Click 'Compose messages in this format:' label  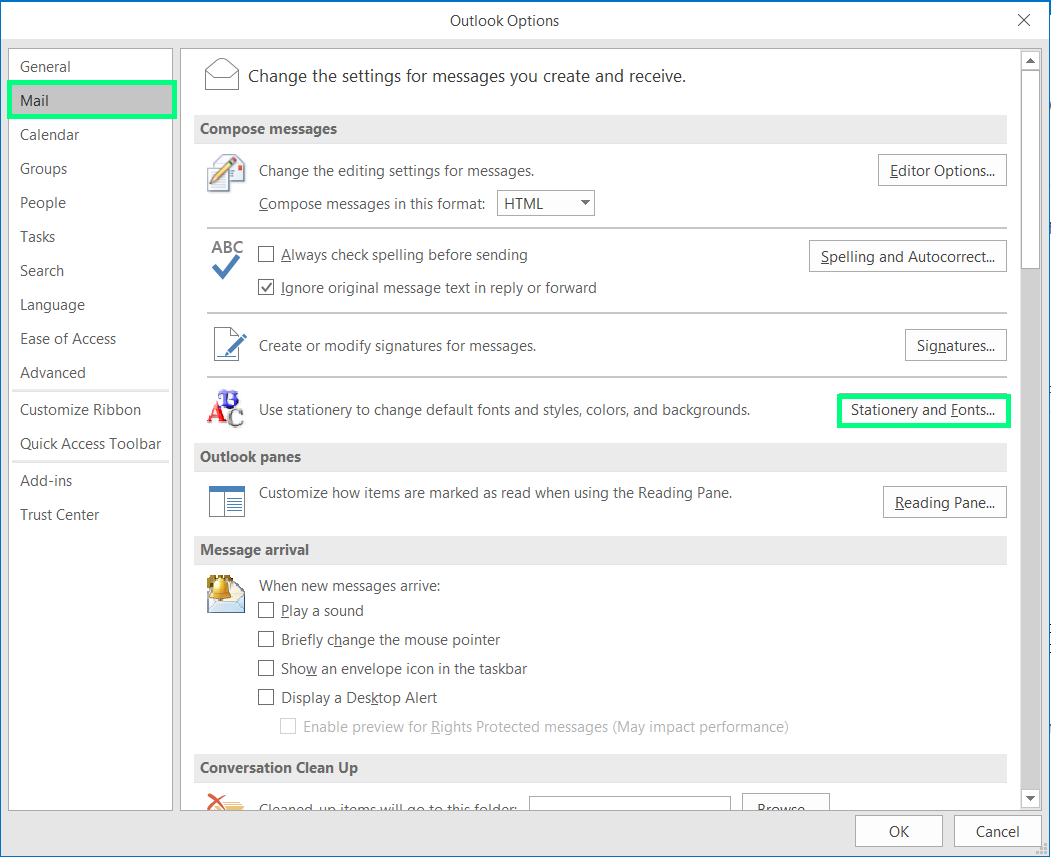point(372,204)
